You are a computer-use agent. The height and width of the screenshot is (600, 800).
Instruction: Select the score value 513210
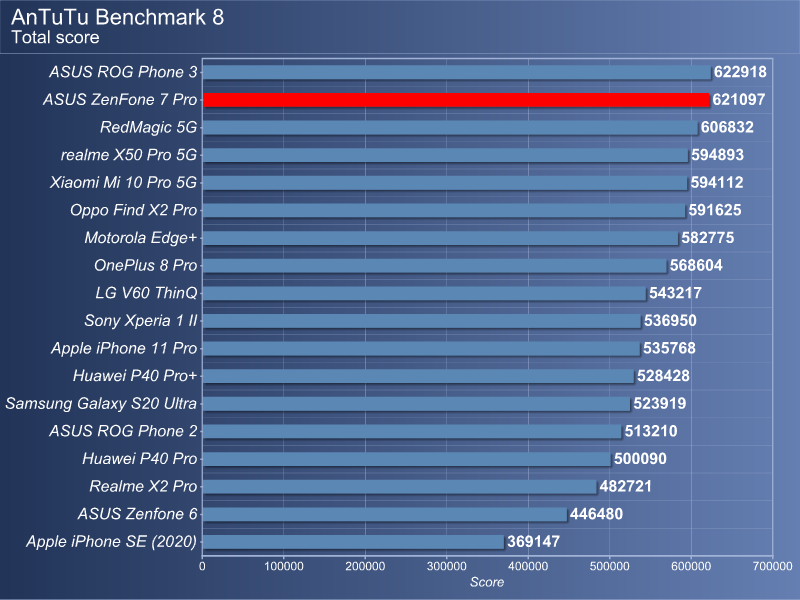pos(651,431)
